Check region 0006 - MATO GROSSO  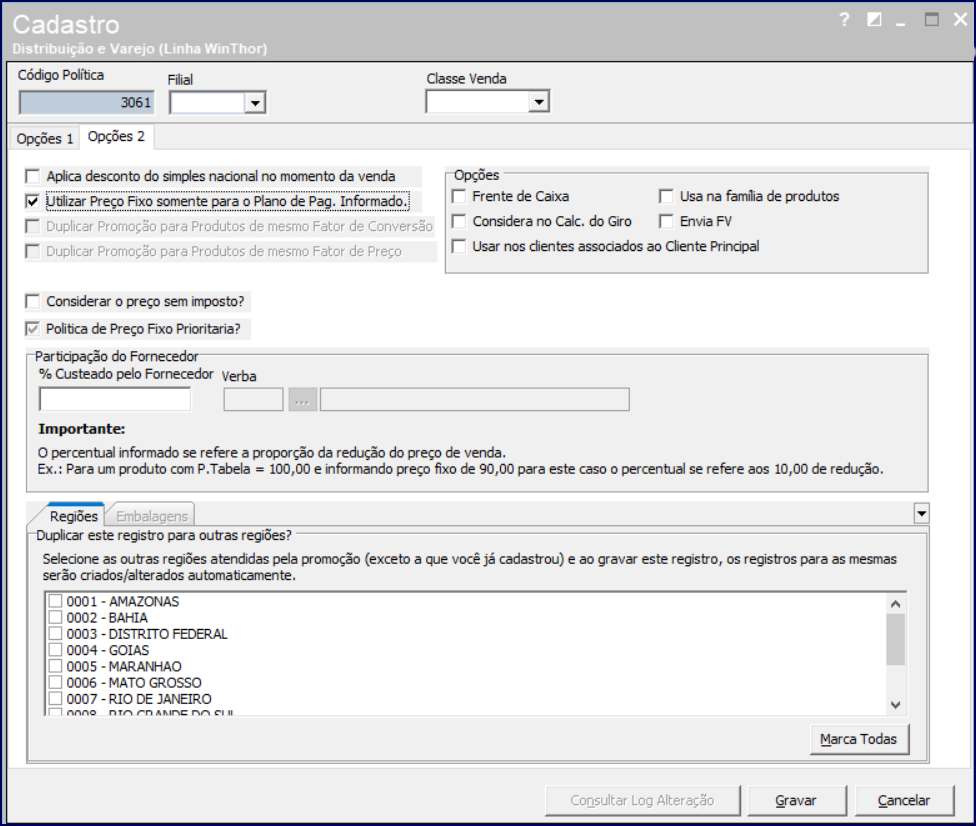click(x=55, y=682)
